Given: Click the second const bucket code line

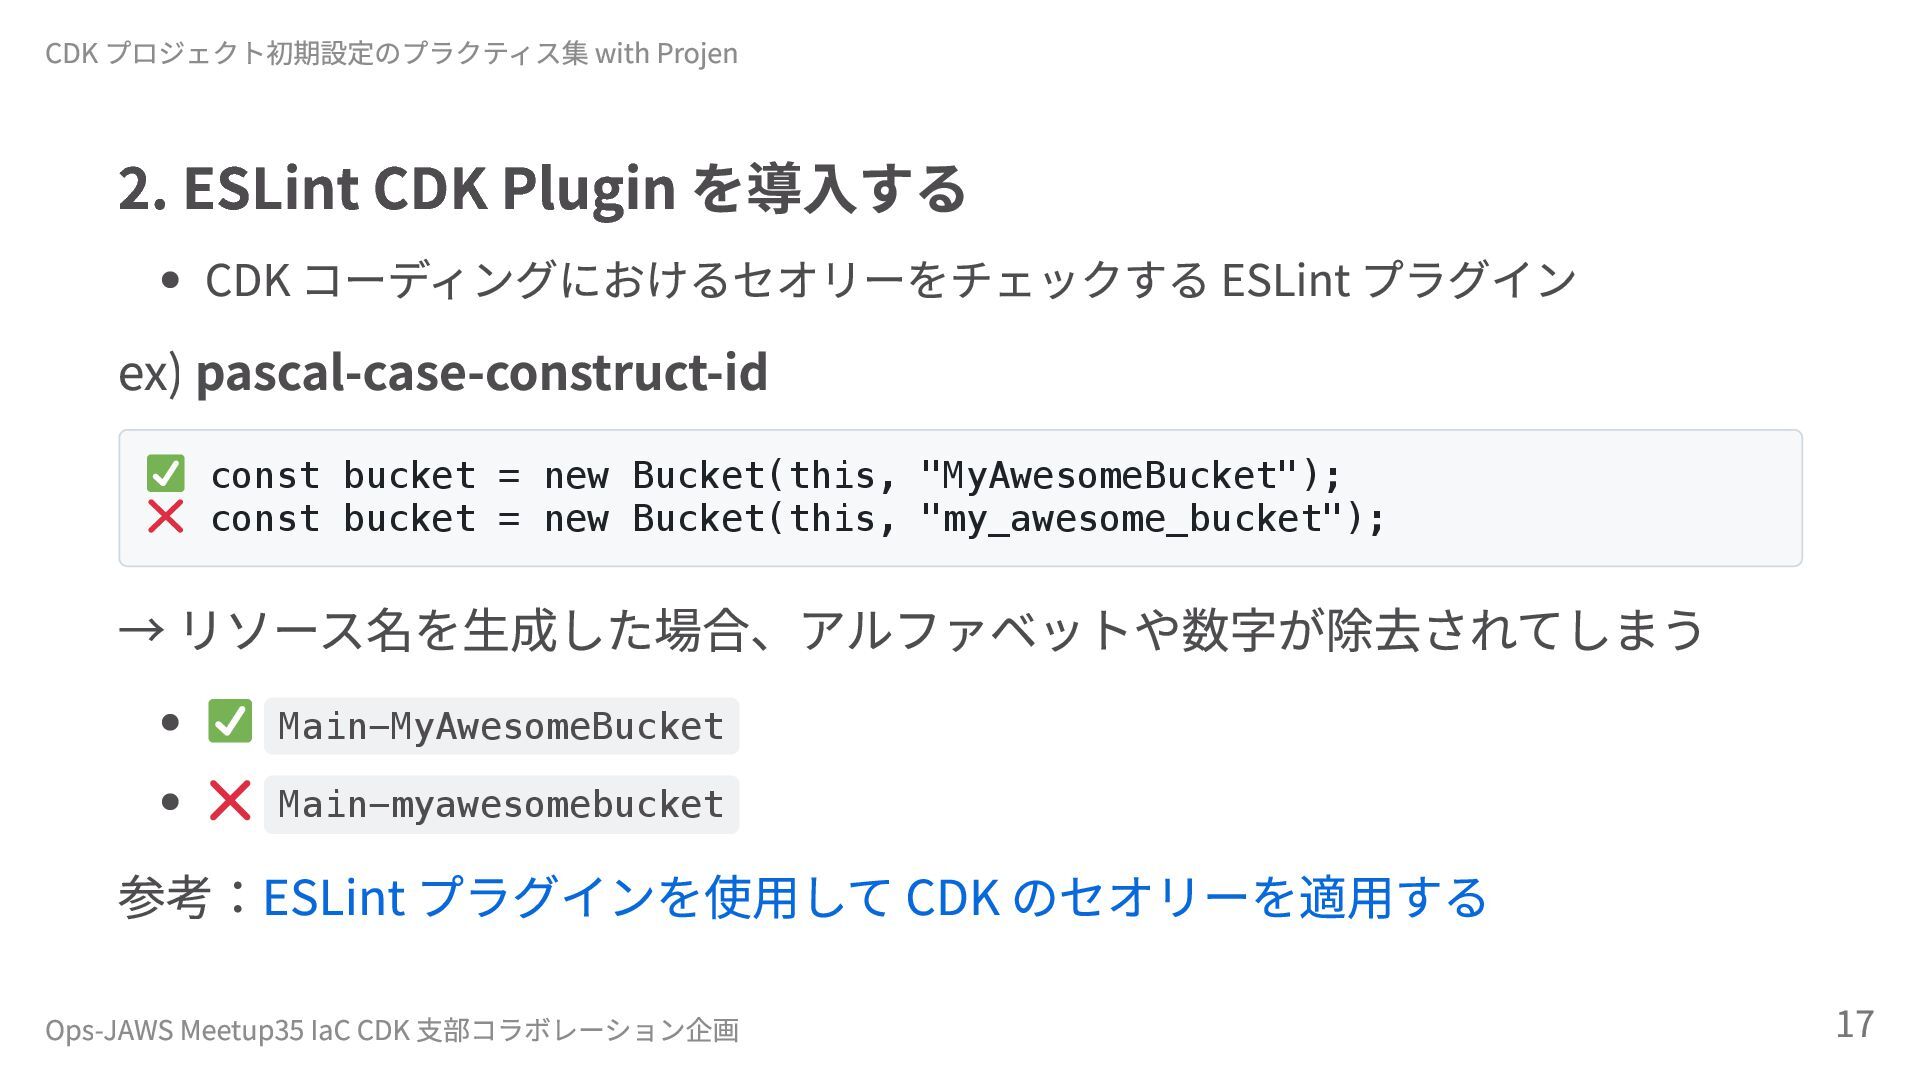Looking at the screenshot, I should (x=797, y=518).
